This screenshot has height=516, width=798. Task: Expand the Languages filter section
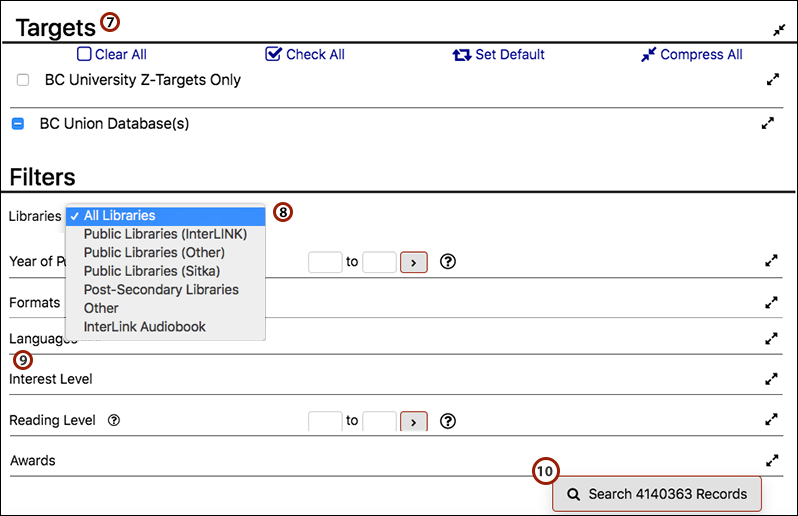(771, 339)
